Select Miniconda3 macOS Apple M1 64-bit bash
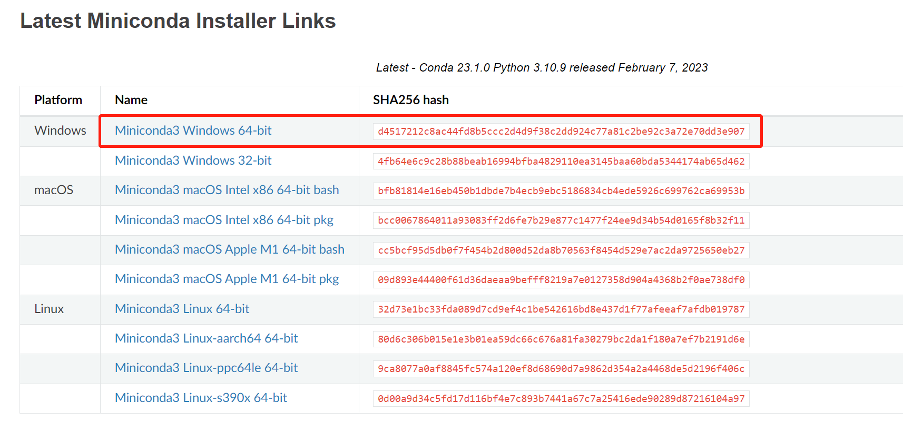 [229, 249]
